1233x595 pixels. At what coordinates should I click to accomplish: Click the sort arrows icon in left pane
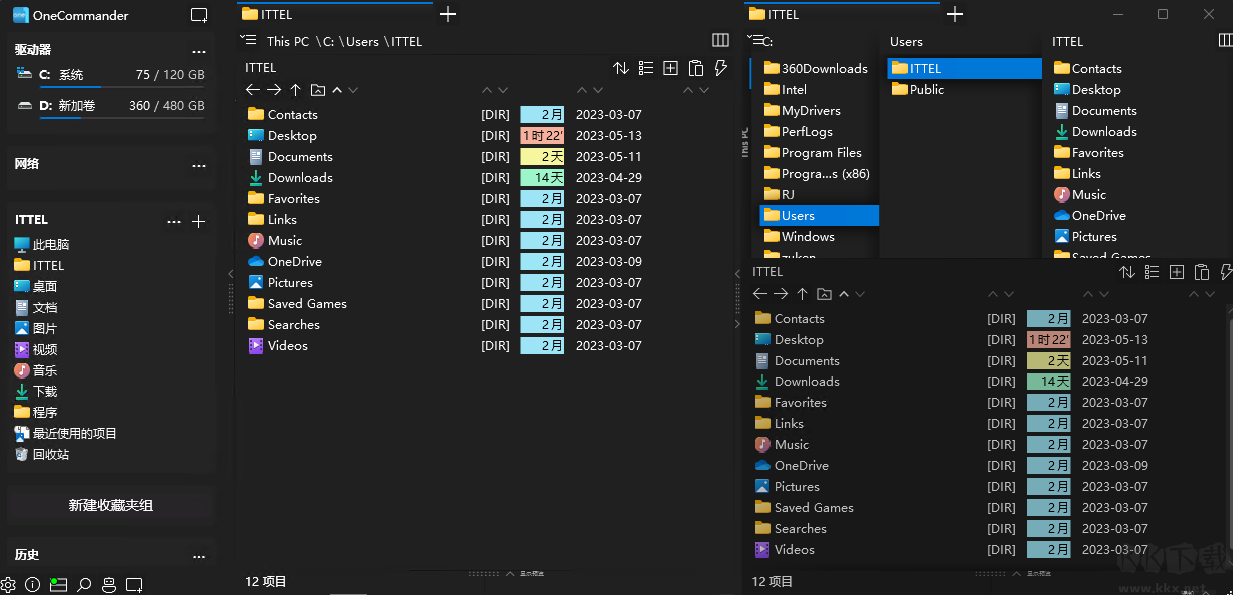[621, 68]
